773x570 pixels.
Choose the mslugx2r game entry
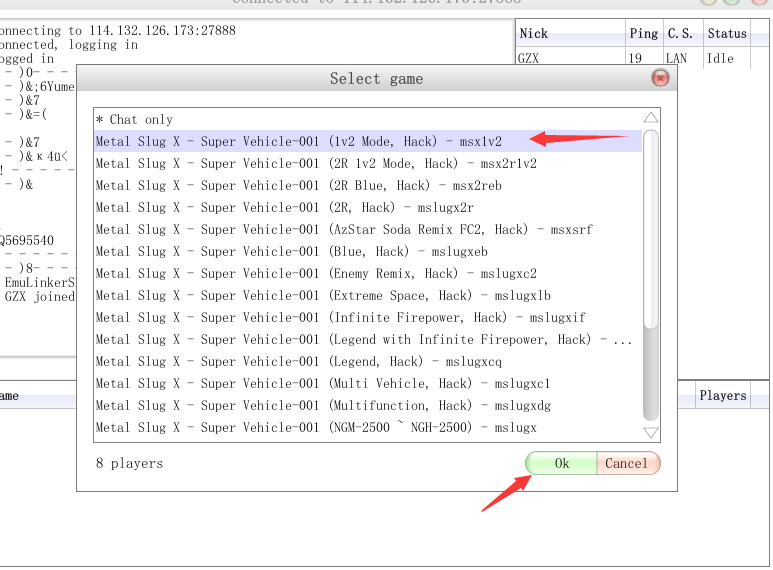368,208
